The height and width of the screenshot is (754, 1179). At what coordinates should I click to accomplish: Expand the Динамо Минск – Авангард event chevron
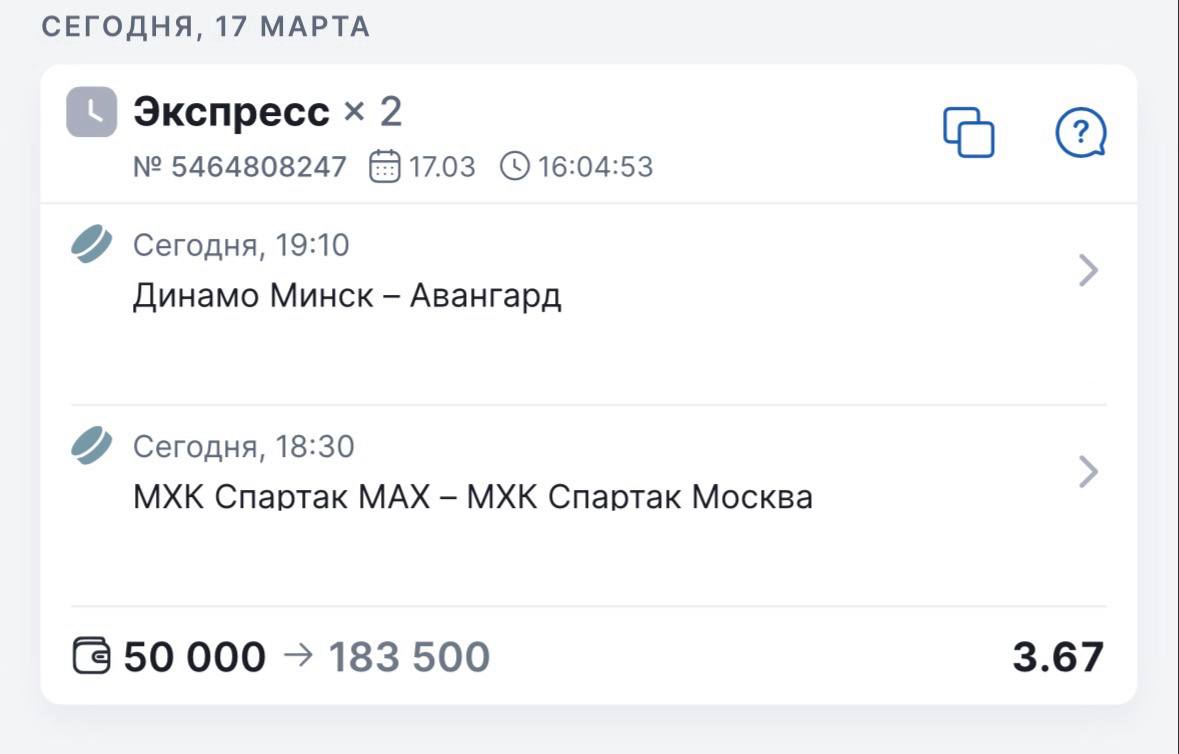point(1089,271)
